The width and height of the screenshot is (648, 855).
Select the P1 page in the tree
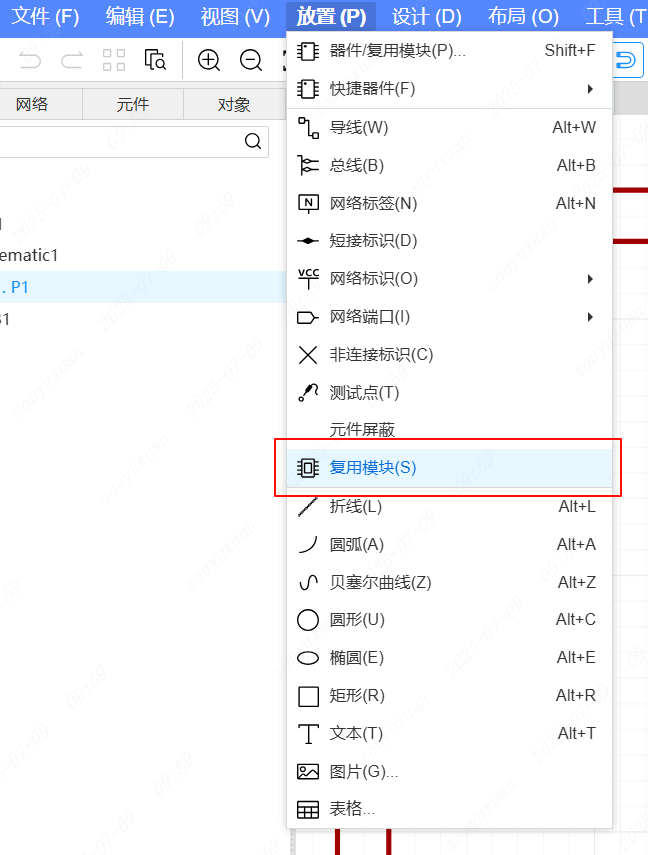(20, 287)
